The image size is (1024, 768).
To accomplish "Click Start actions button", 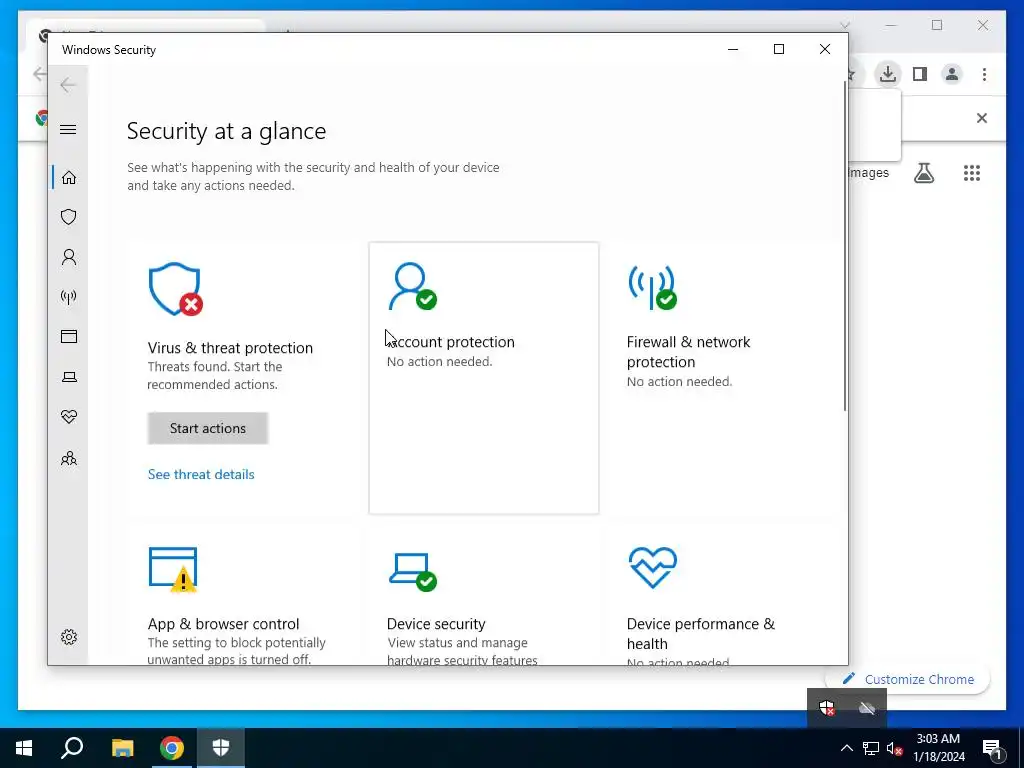I will pos(208,428).
